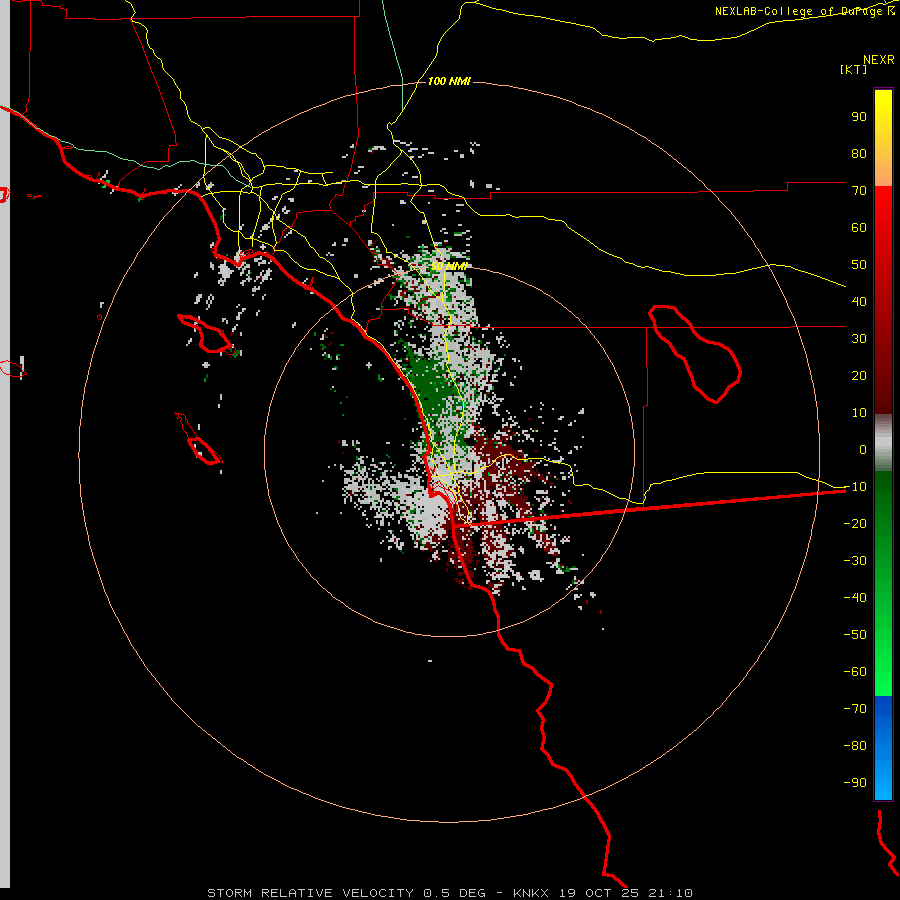Screen dimensions: 900x900
Task: Select the positive 20 scale value
Action: point(859,376)
